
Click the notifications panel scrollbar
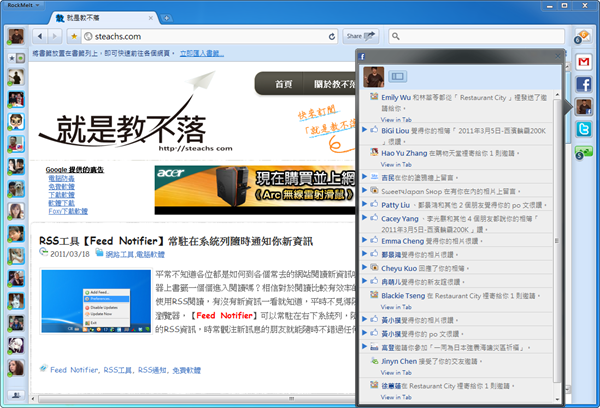point(557,240)
